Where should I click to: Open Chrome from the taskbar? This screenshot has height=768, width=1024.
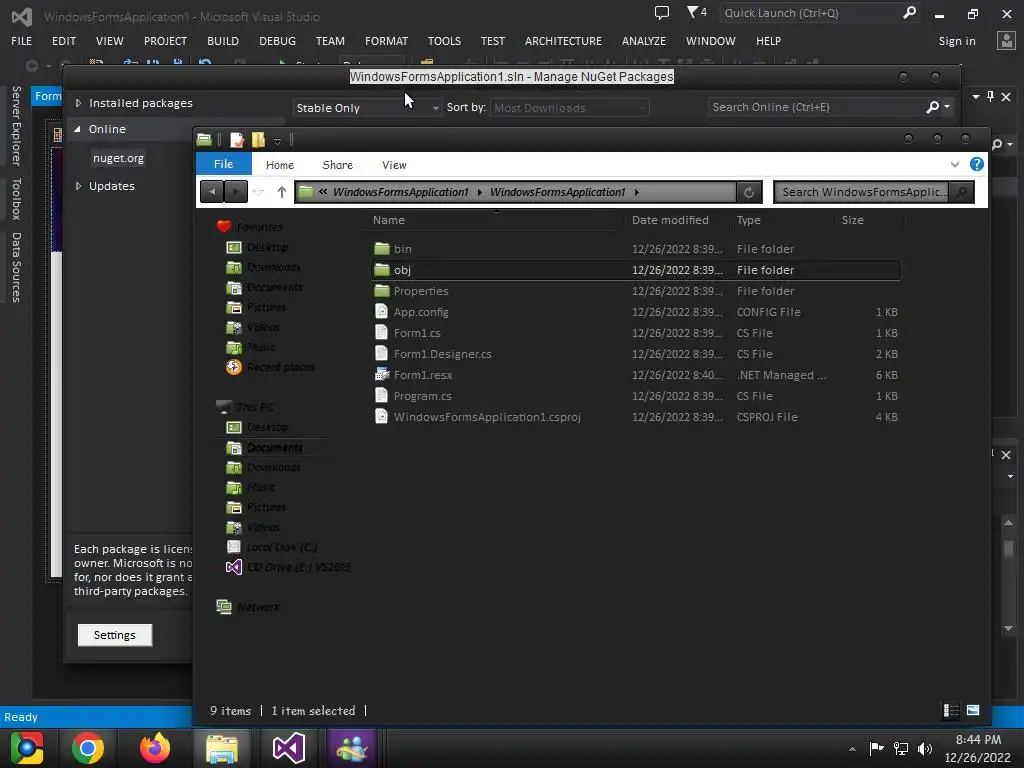tap(88, 748)
